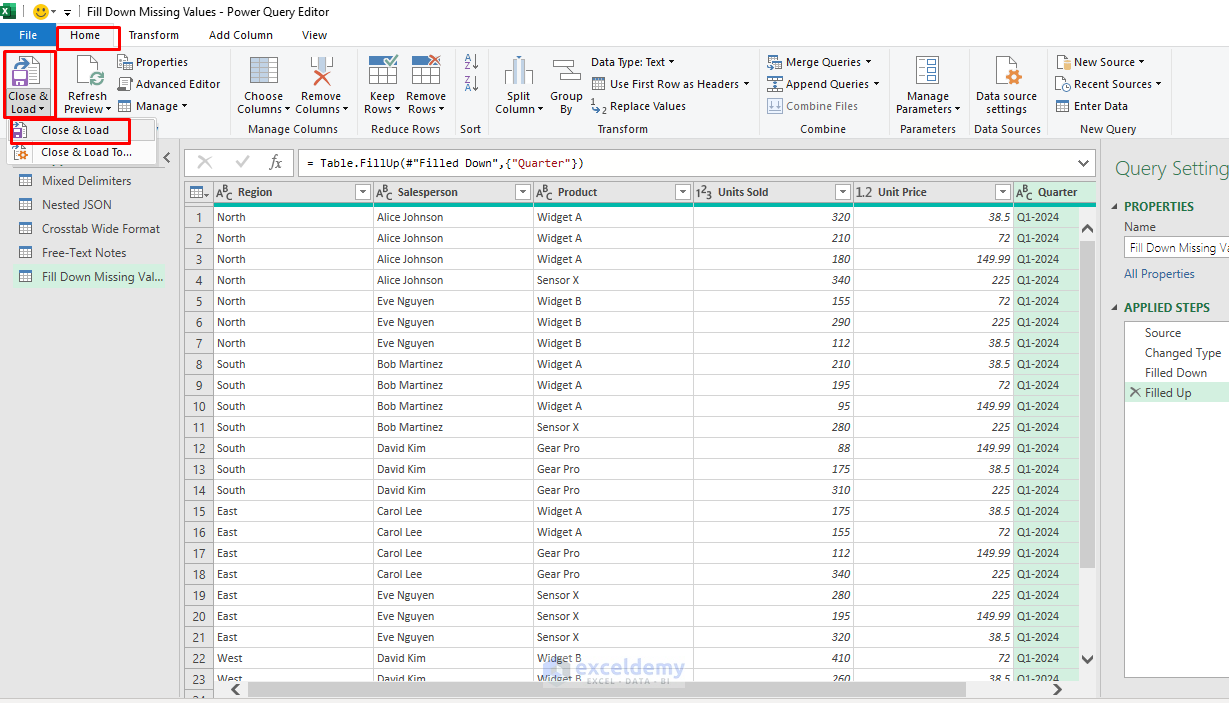Click Use First Row as Headers
Image resolution: width=1229 pixels, height=703 pixels.
[670, 84]
